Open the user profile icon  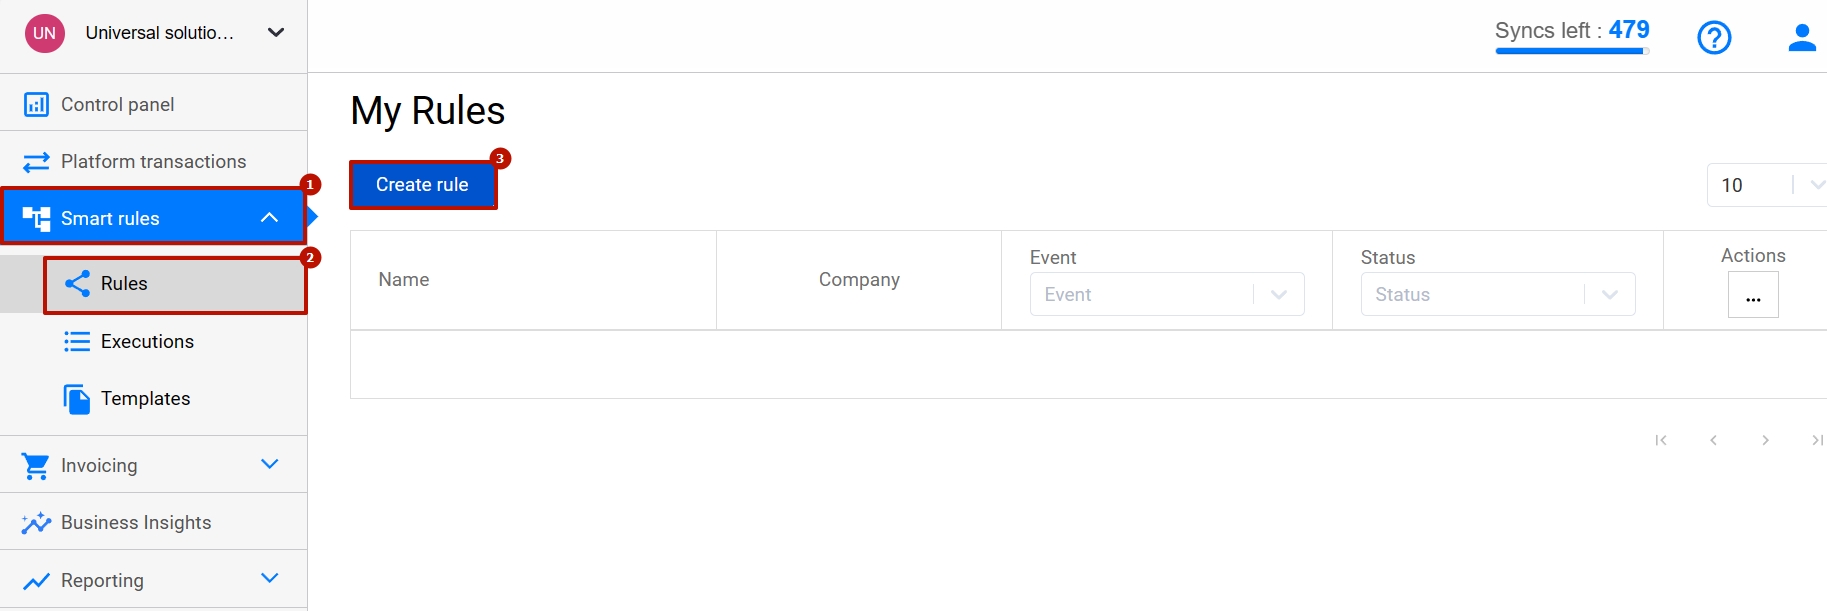pyautogui.click(x=1801, y=37)
